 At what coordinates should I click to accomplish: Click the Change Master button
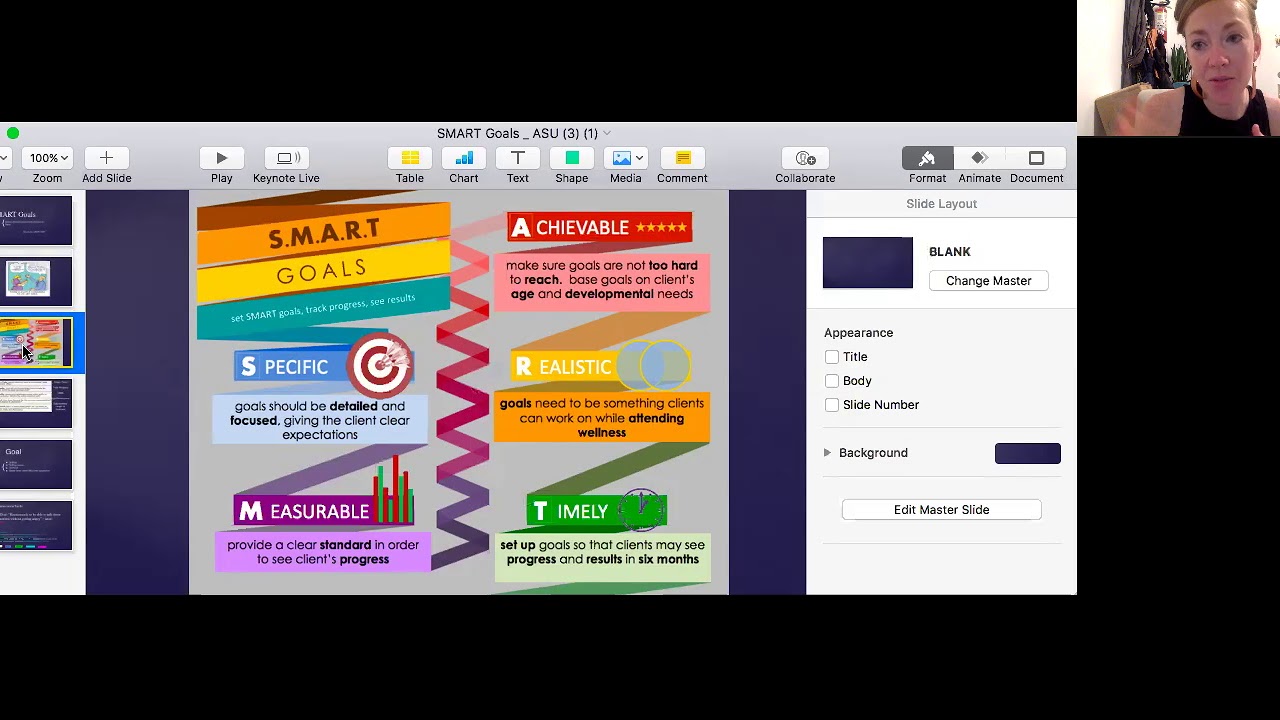988,281
